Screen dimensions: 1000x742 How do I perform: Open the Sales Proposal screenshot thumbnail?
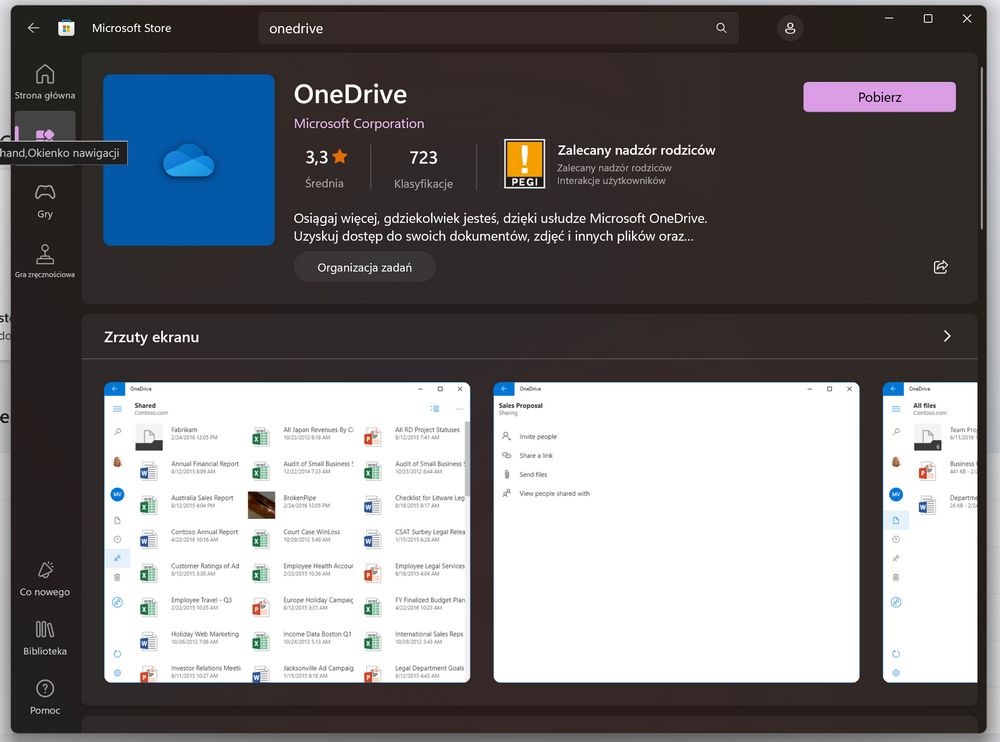[x=676, y=532]
